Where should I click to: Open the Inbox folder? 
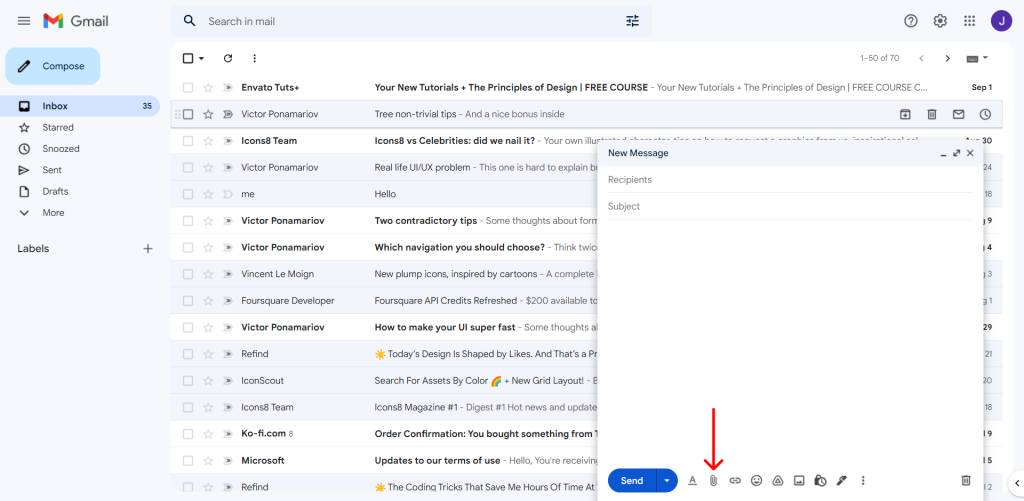80,106
